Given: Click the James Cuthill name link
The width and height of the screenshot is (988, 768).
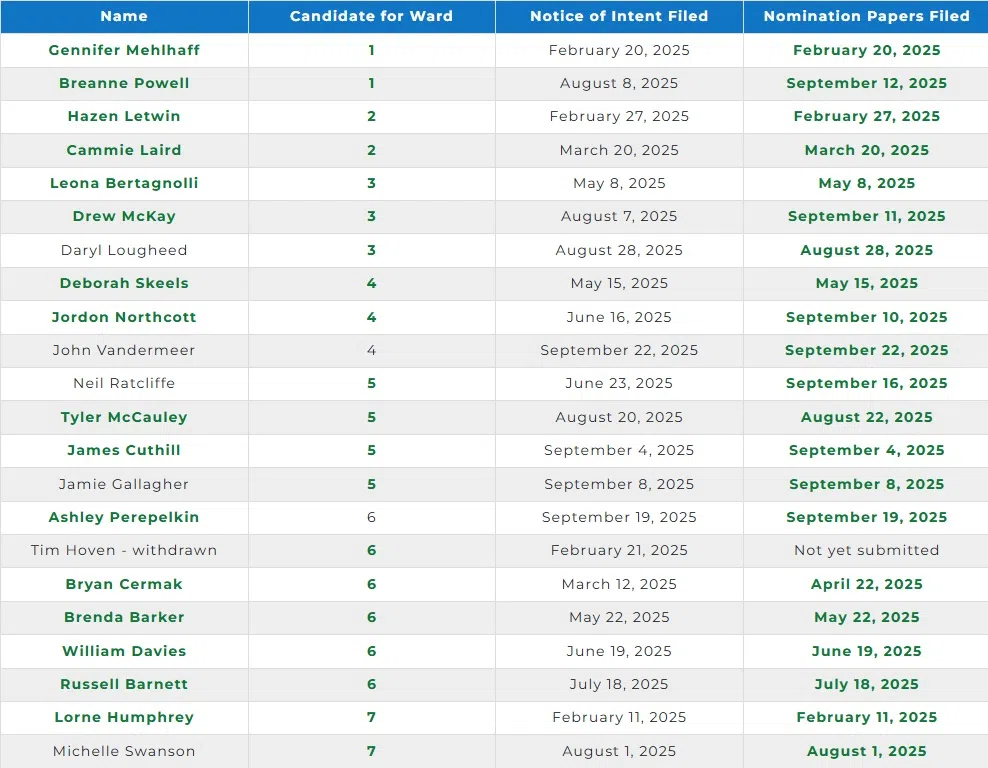Looking at the screenshot, I should click(124, 450).
